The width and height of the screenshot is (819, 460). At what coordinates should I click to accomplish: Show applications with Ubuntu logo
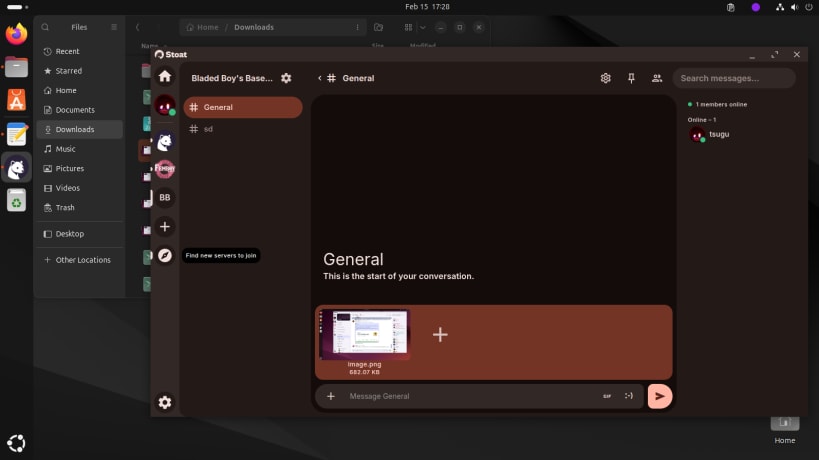click(x=16, y=443)
